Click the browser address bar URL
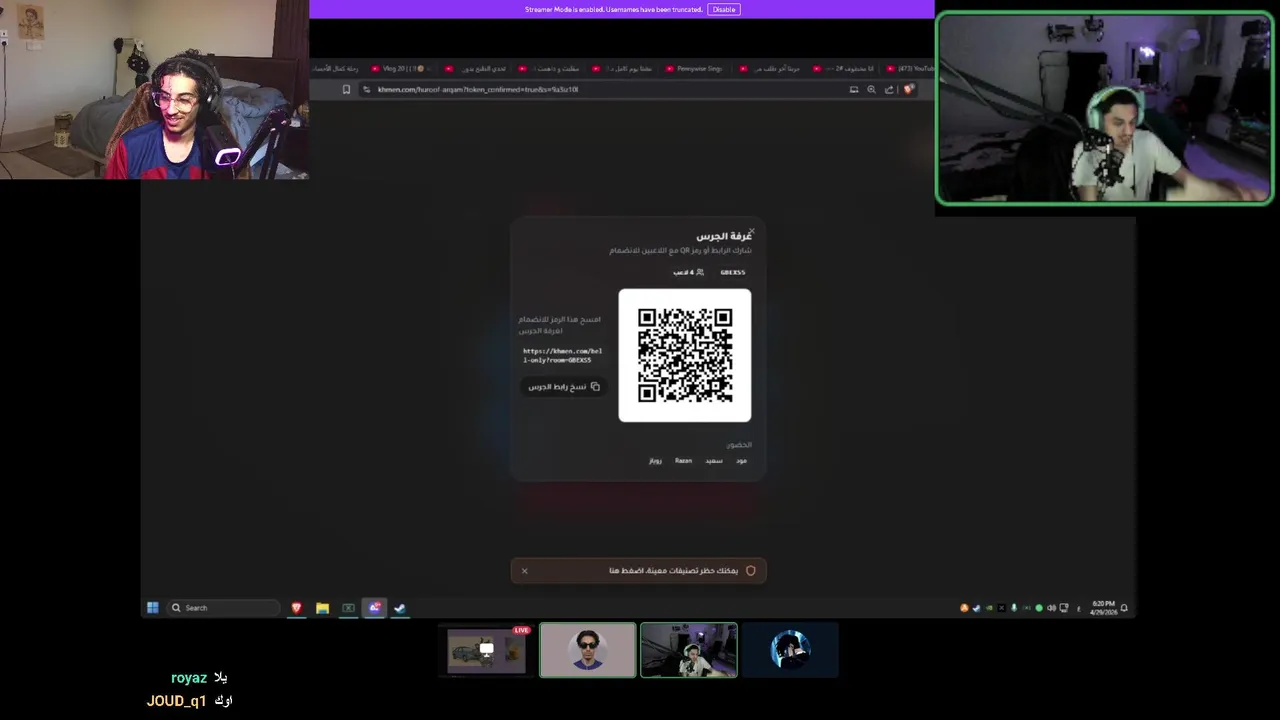The height and width of the screenshot is (720, 1280). point(478,90)
